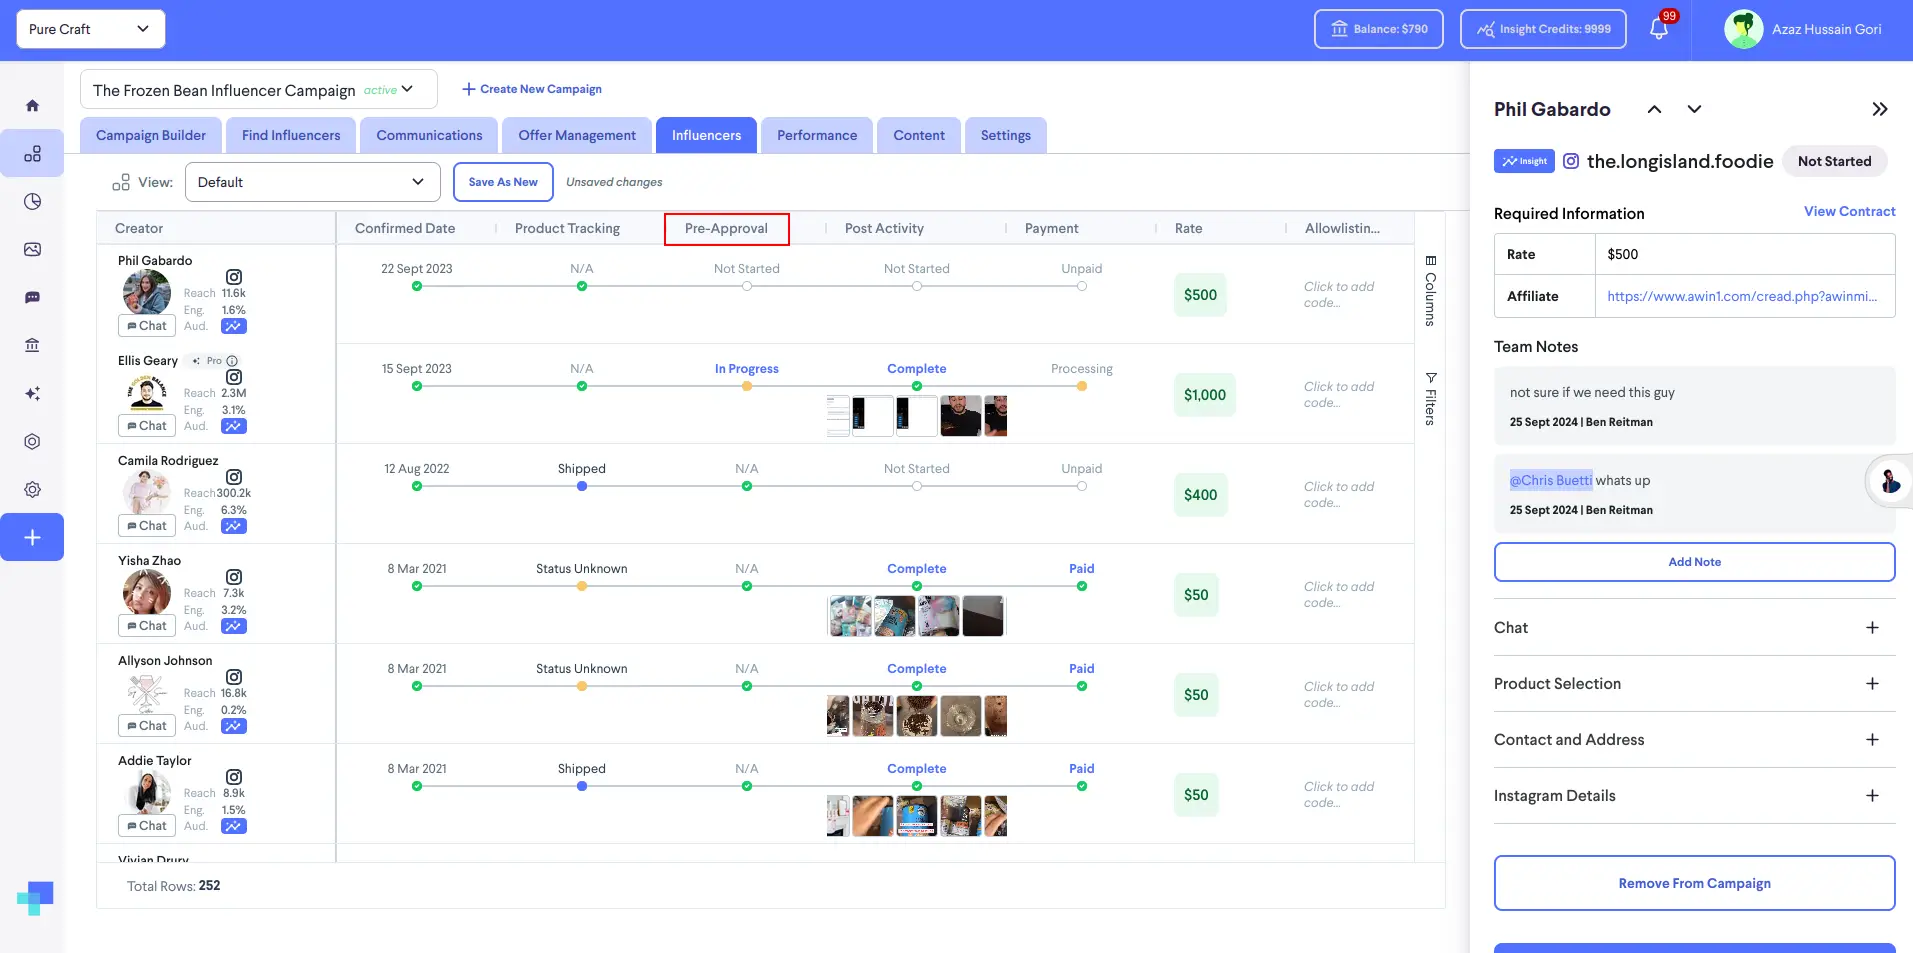
Task: Click Ellis Geary's In Progress status marker
Action: [x=746, y=386]
